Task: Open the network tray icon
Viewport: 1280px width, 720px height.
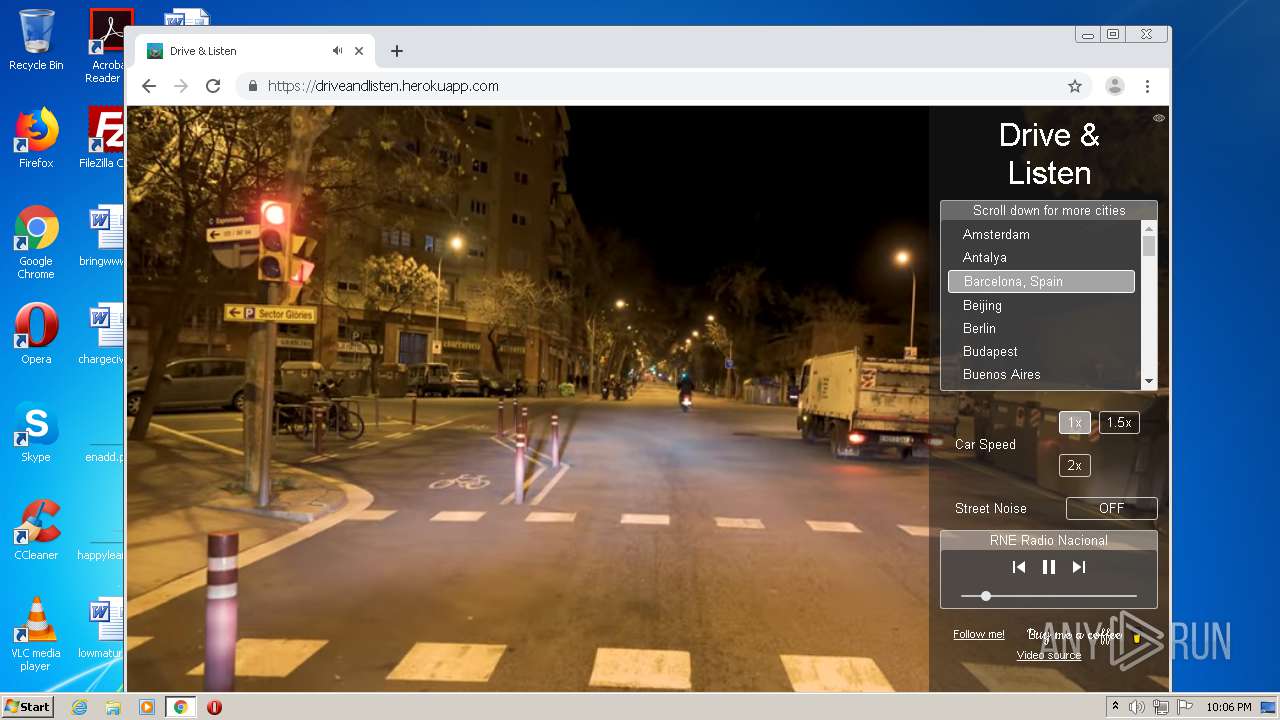Action: tap(1161, 707)
